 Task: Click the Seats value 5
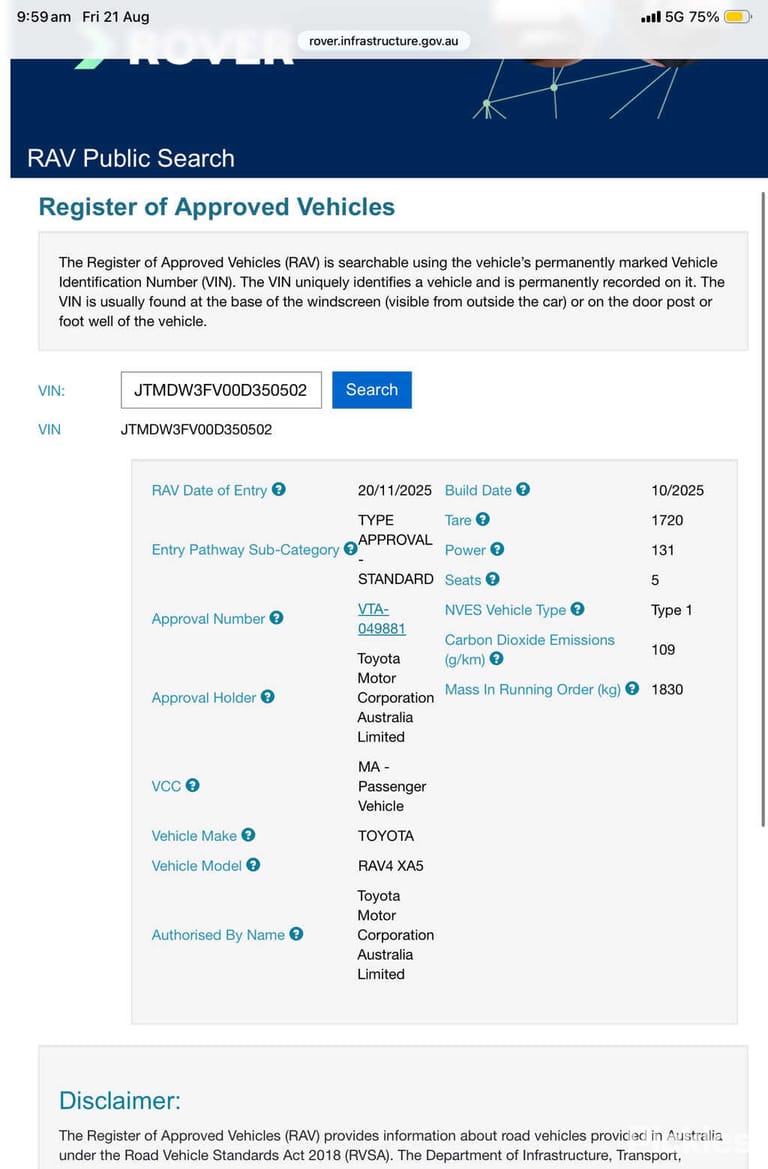coord(655,579)
